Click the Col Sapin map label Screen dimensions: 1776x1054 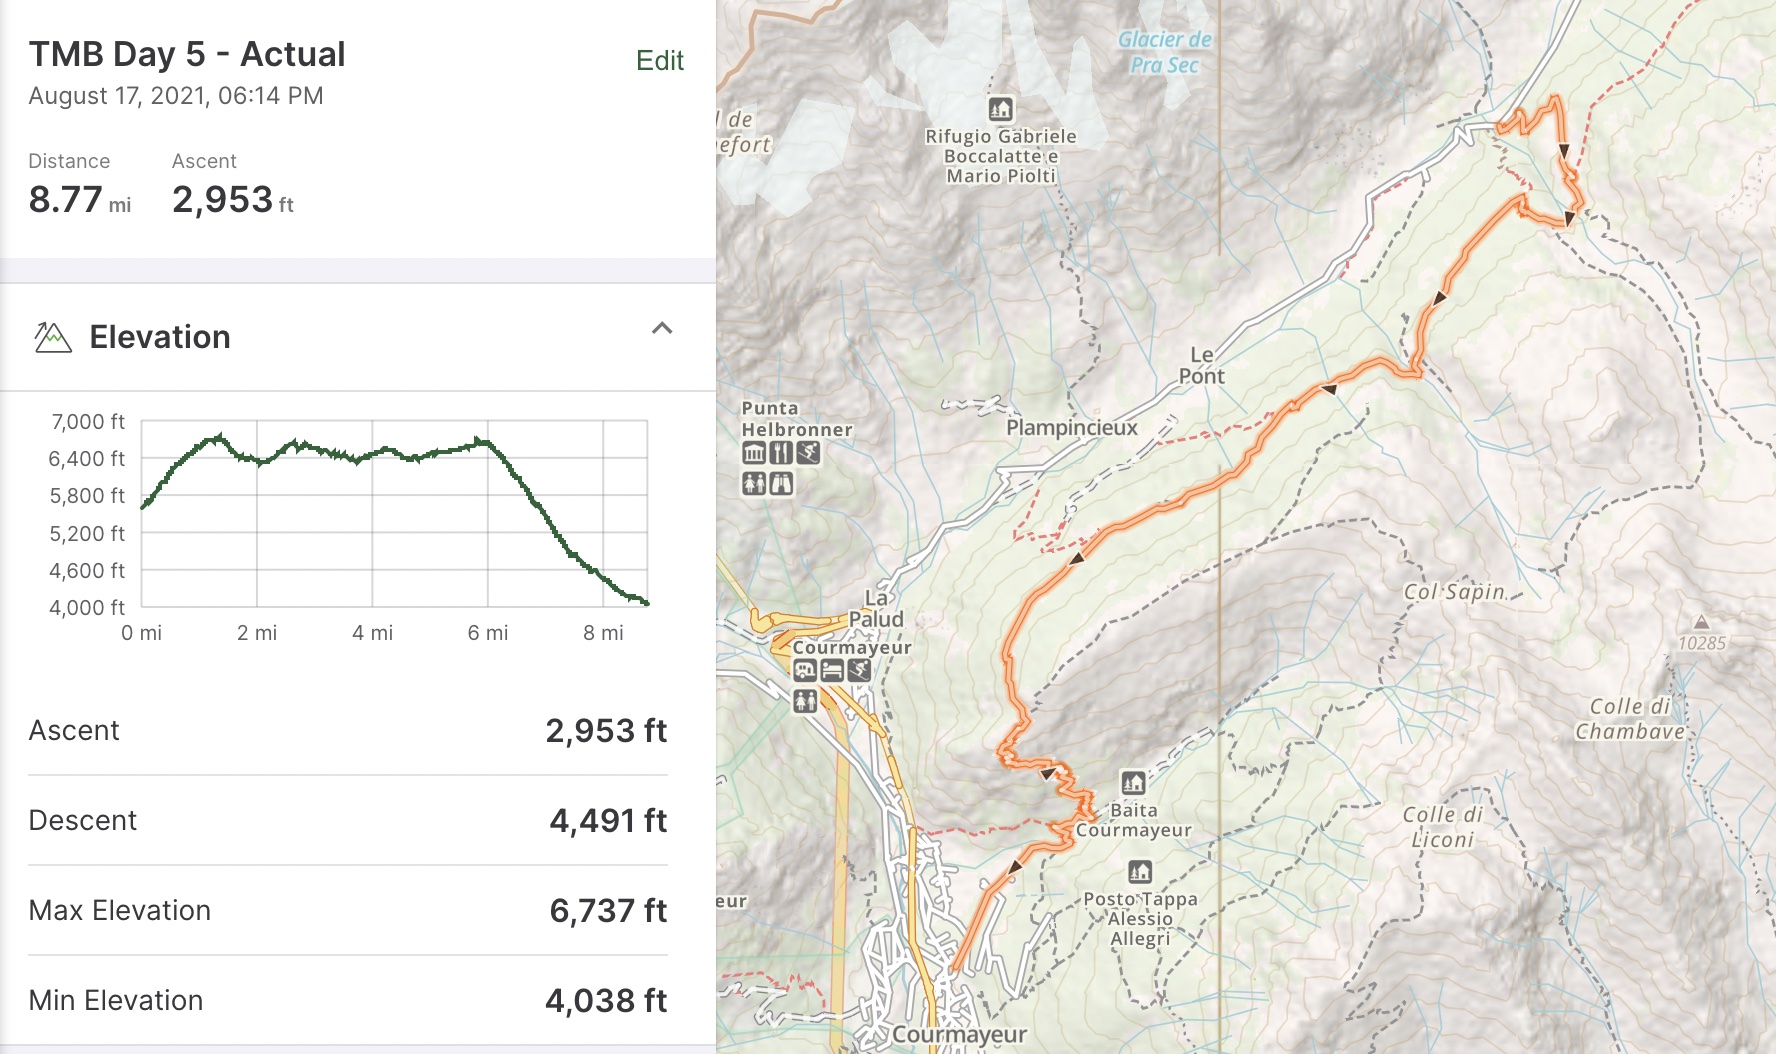pyautogui.click(x=1454, y=592)
